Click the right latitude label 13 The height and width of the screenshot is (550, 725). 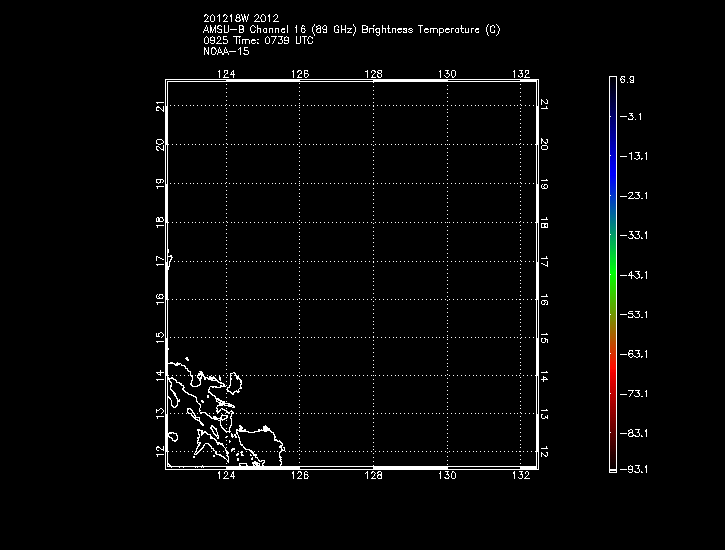pyautogui.click(x=544, y=415)
